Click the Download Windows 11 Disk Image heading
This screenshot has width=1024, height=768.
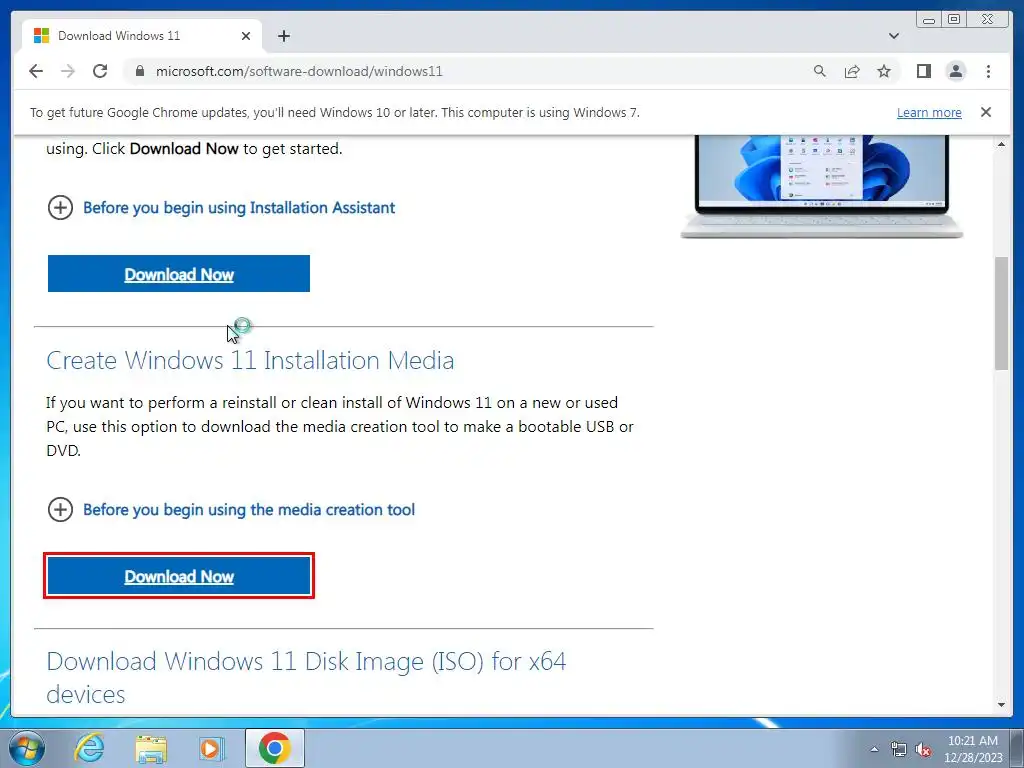(306, 678)
